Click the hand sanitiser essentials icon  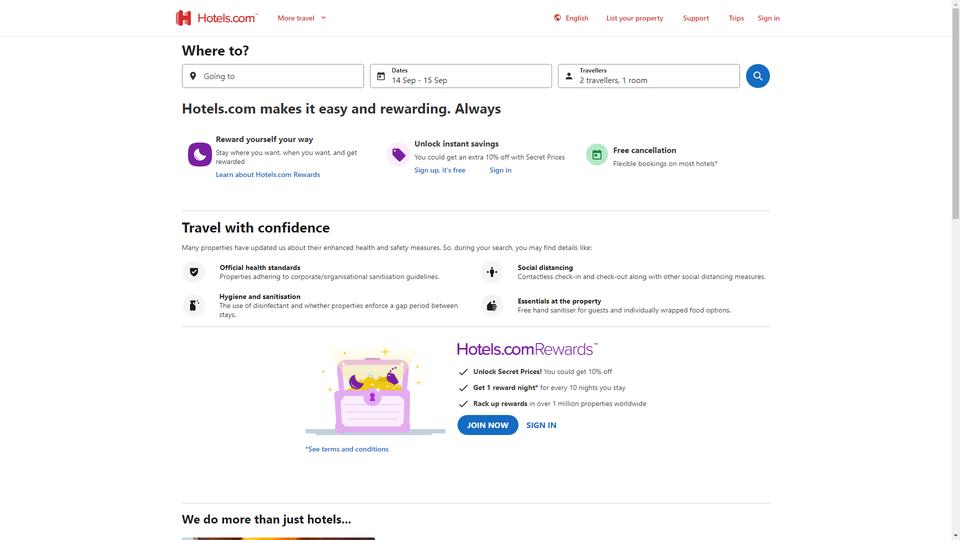492,305
